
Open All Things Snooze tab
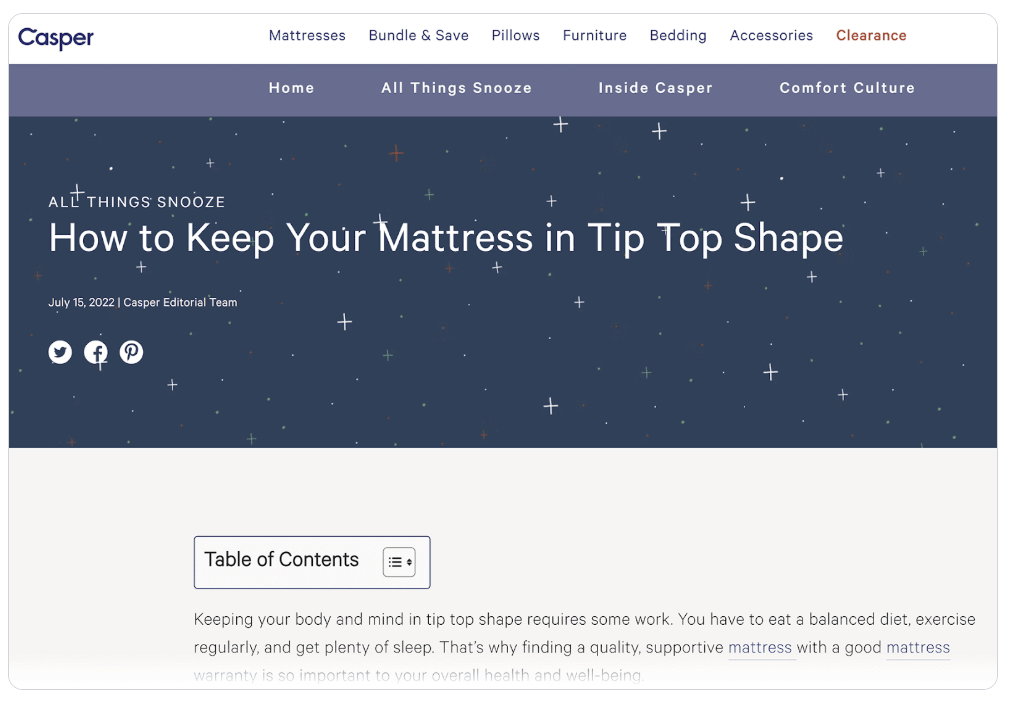click(456, 88)
